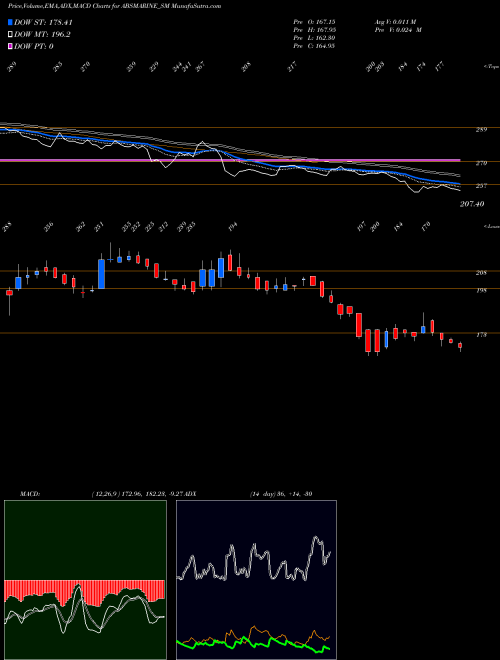Click the chart title mentioning ABSMARINE_SM
This screenshot has width=500, height=660.
114,6
